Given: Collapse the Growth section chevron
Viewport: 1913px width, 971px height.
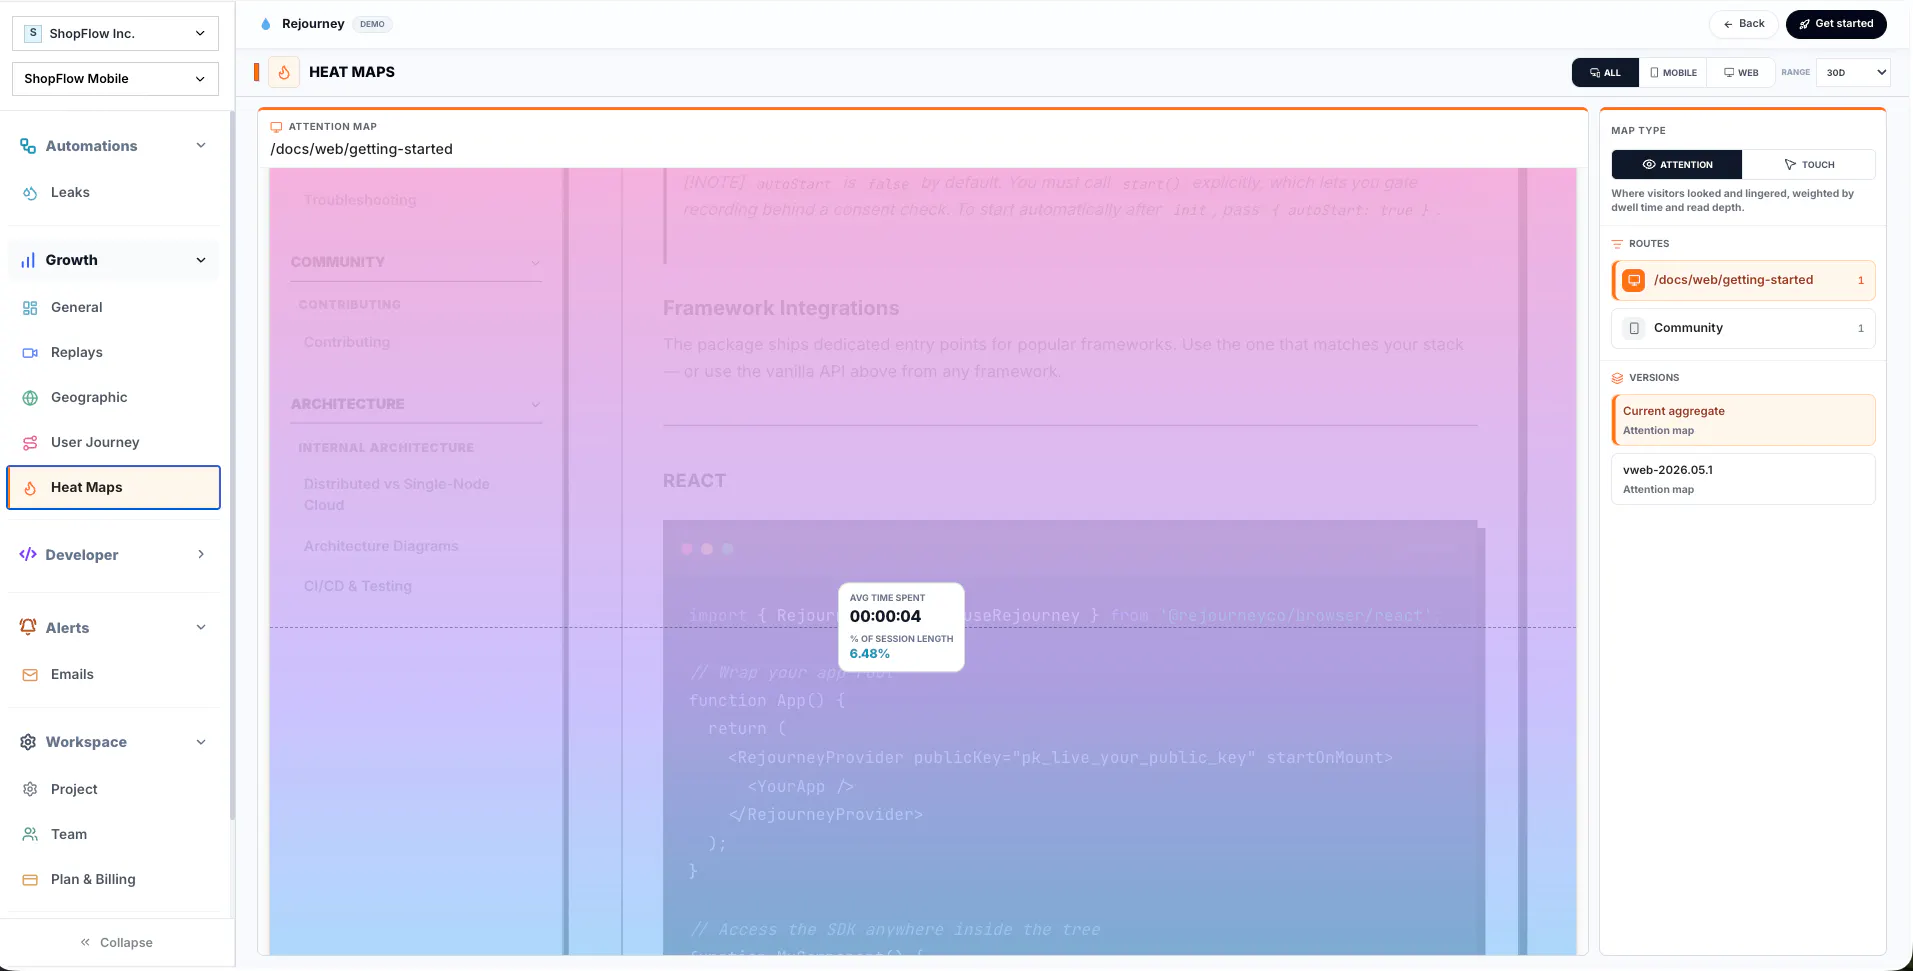Looking at the screenshot, I should point(201,260).
